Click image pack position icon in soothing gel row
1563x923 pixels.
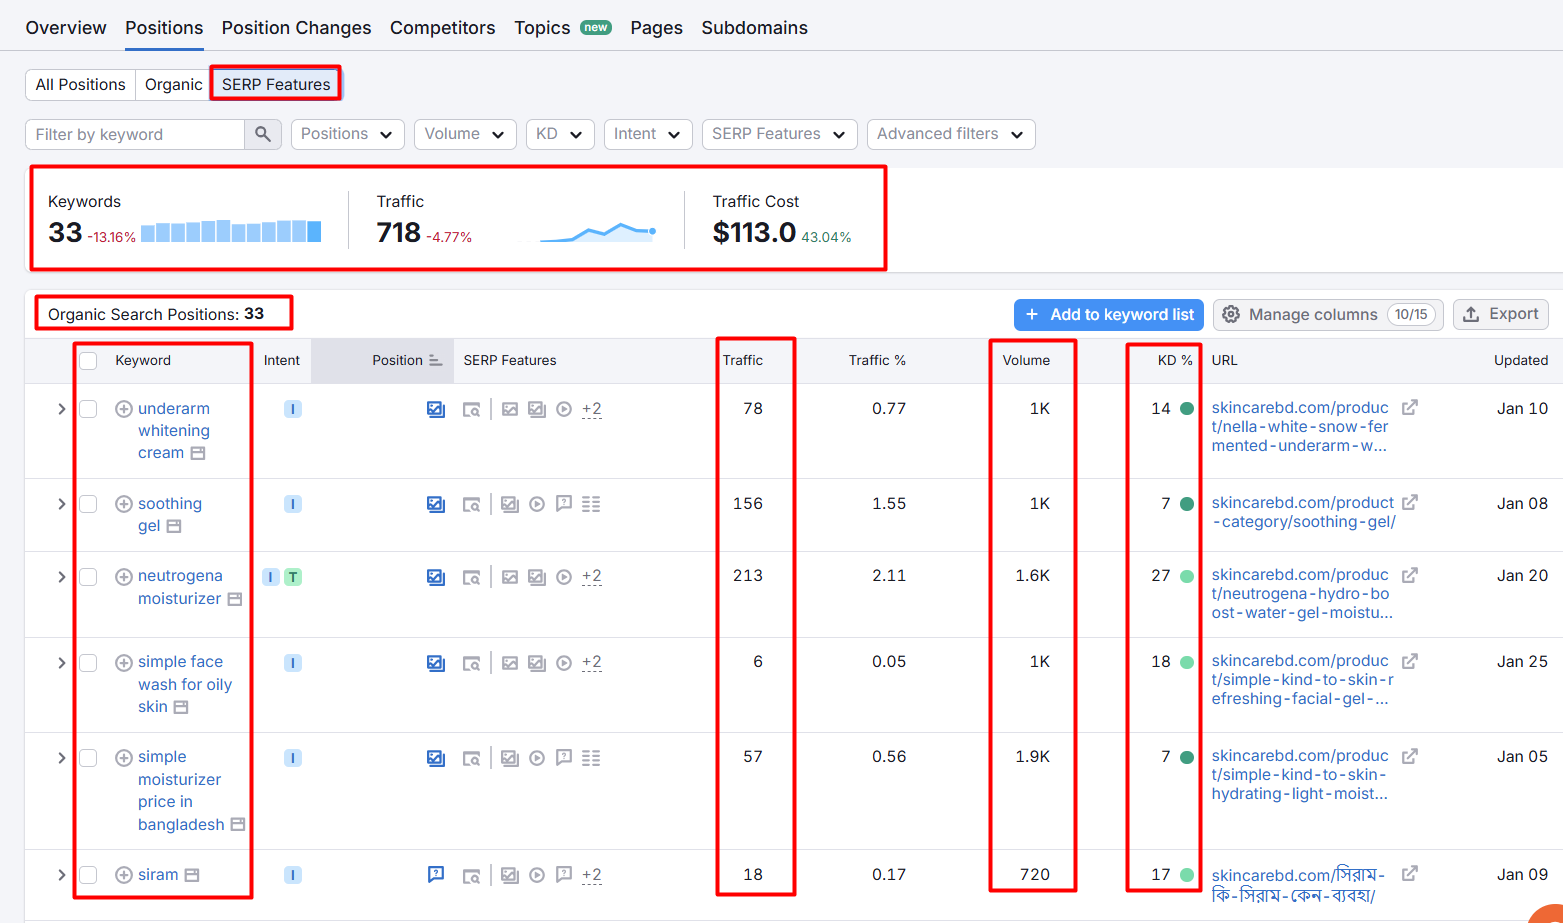[x=436, y=504]
